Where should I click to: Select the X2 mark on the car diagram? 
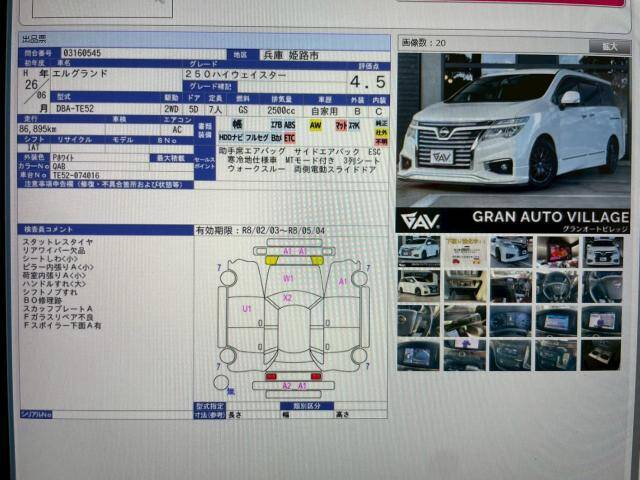(287, 298)
